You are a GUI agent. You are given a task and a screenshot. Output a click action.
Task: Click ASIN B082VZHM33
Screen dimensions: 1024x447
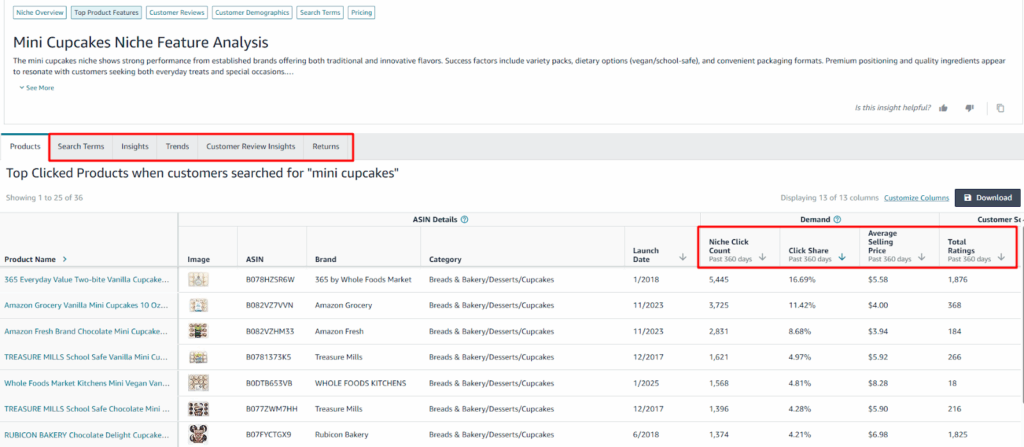point(270,331)
